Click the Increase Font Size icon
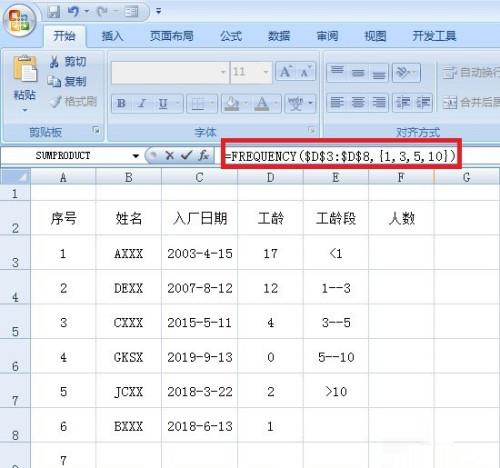Viewport: 500px width, 468px height. (286, 71)
